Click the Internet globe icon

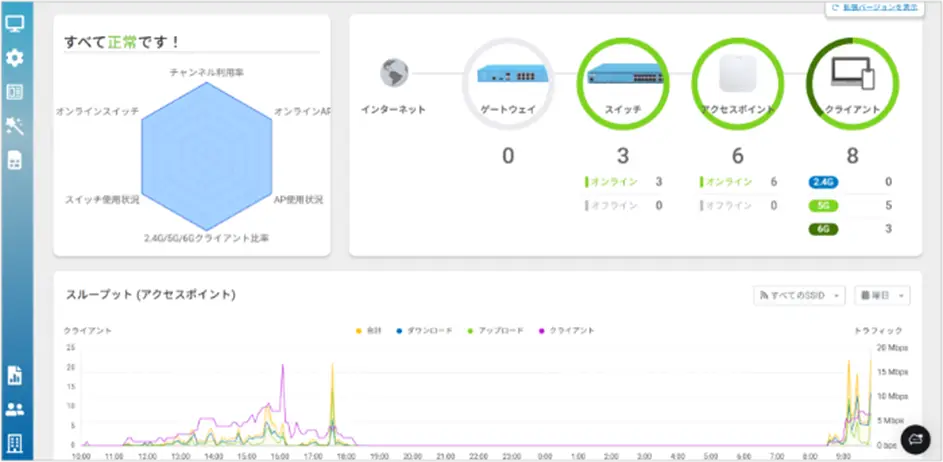(395, 74)
